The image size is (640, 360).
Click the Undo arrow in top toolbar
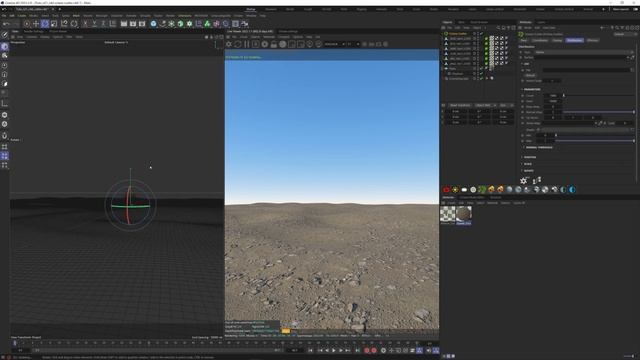coord(7,24)
